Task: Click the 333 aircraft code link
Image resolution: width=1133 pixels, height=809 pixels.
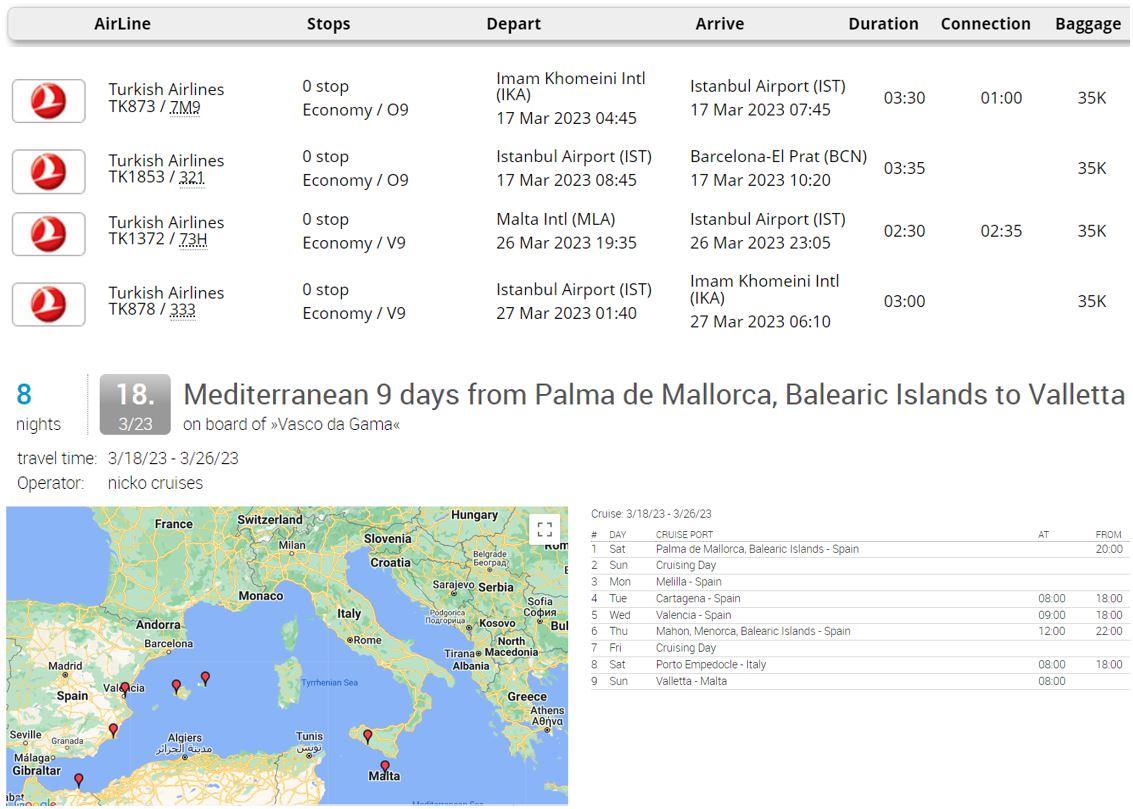Action: pyautogui.click(x=182, y=310)
